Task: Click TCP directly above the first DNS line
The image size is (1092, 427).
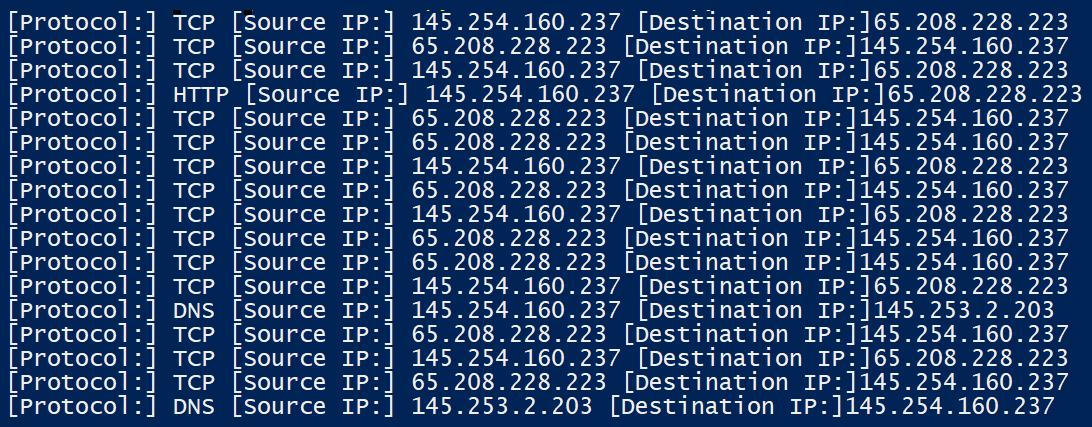Action: pos(194,287)
